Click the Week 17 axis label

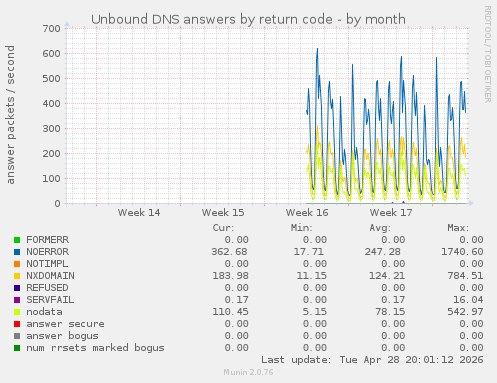(391, 213)
